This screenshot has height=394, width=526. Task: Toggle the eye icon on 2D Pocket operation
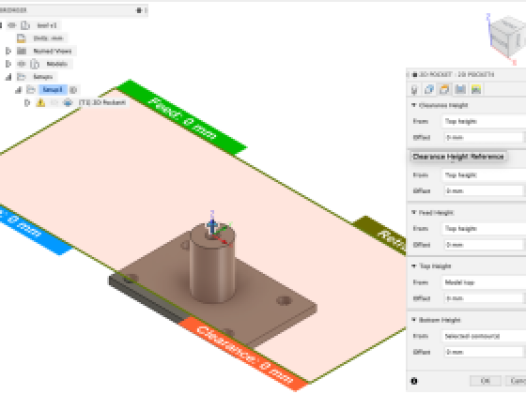click(x=54, y=103)
